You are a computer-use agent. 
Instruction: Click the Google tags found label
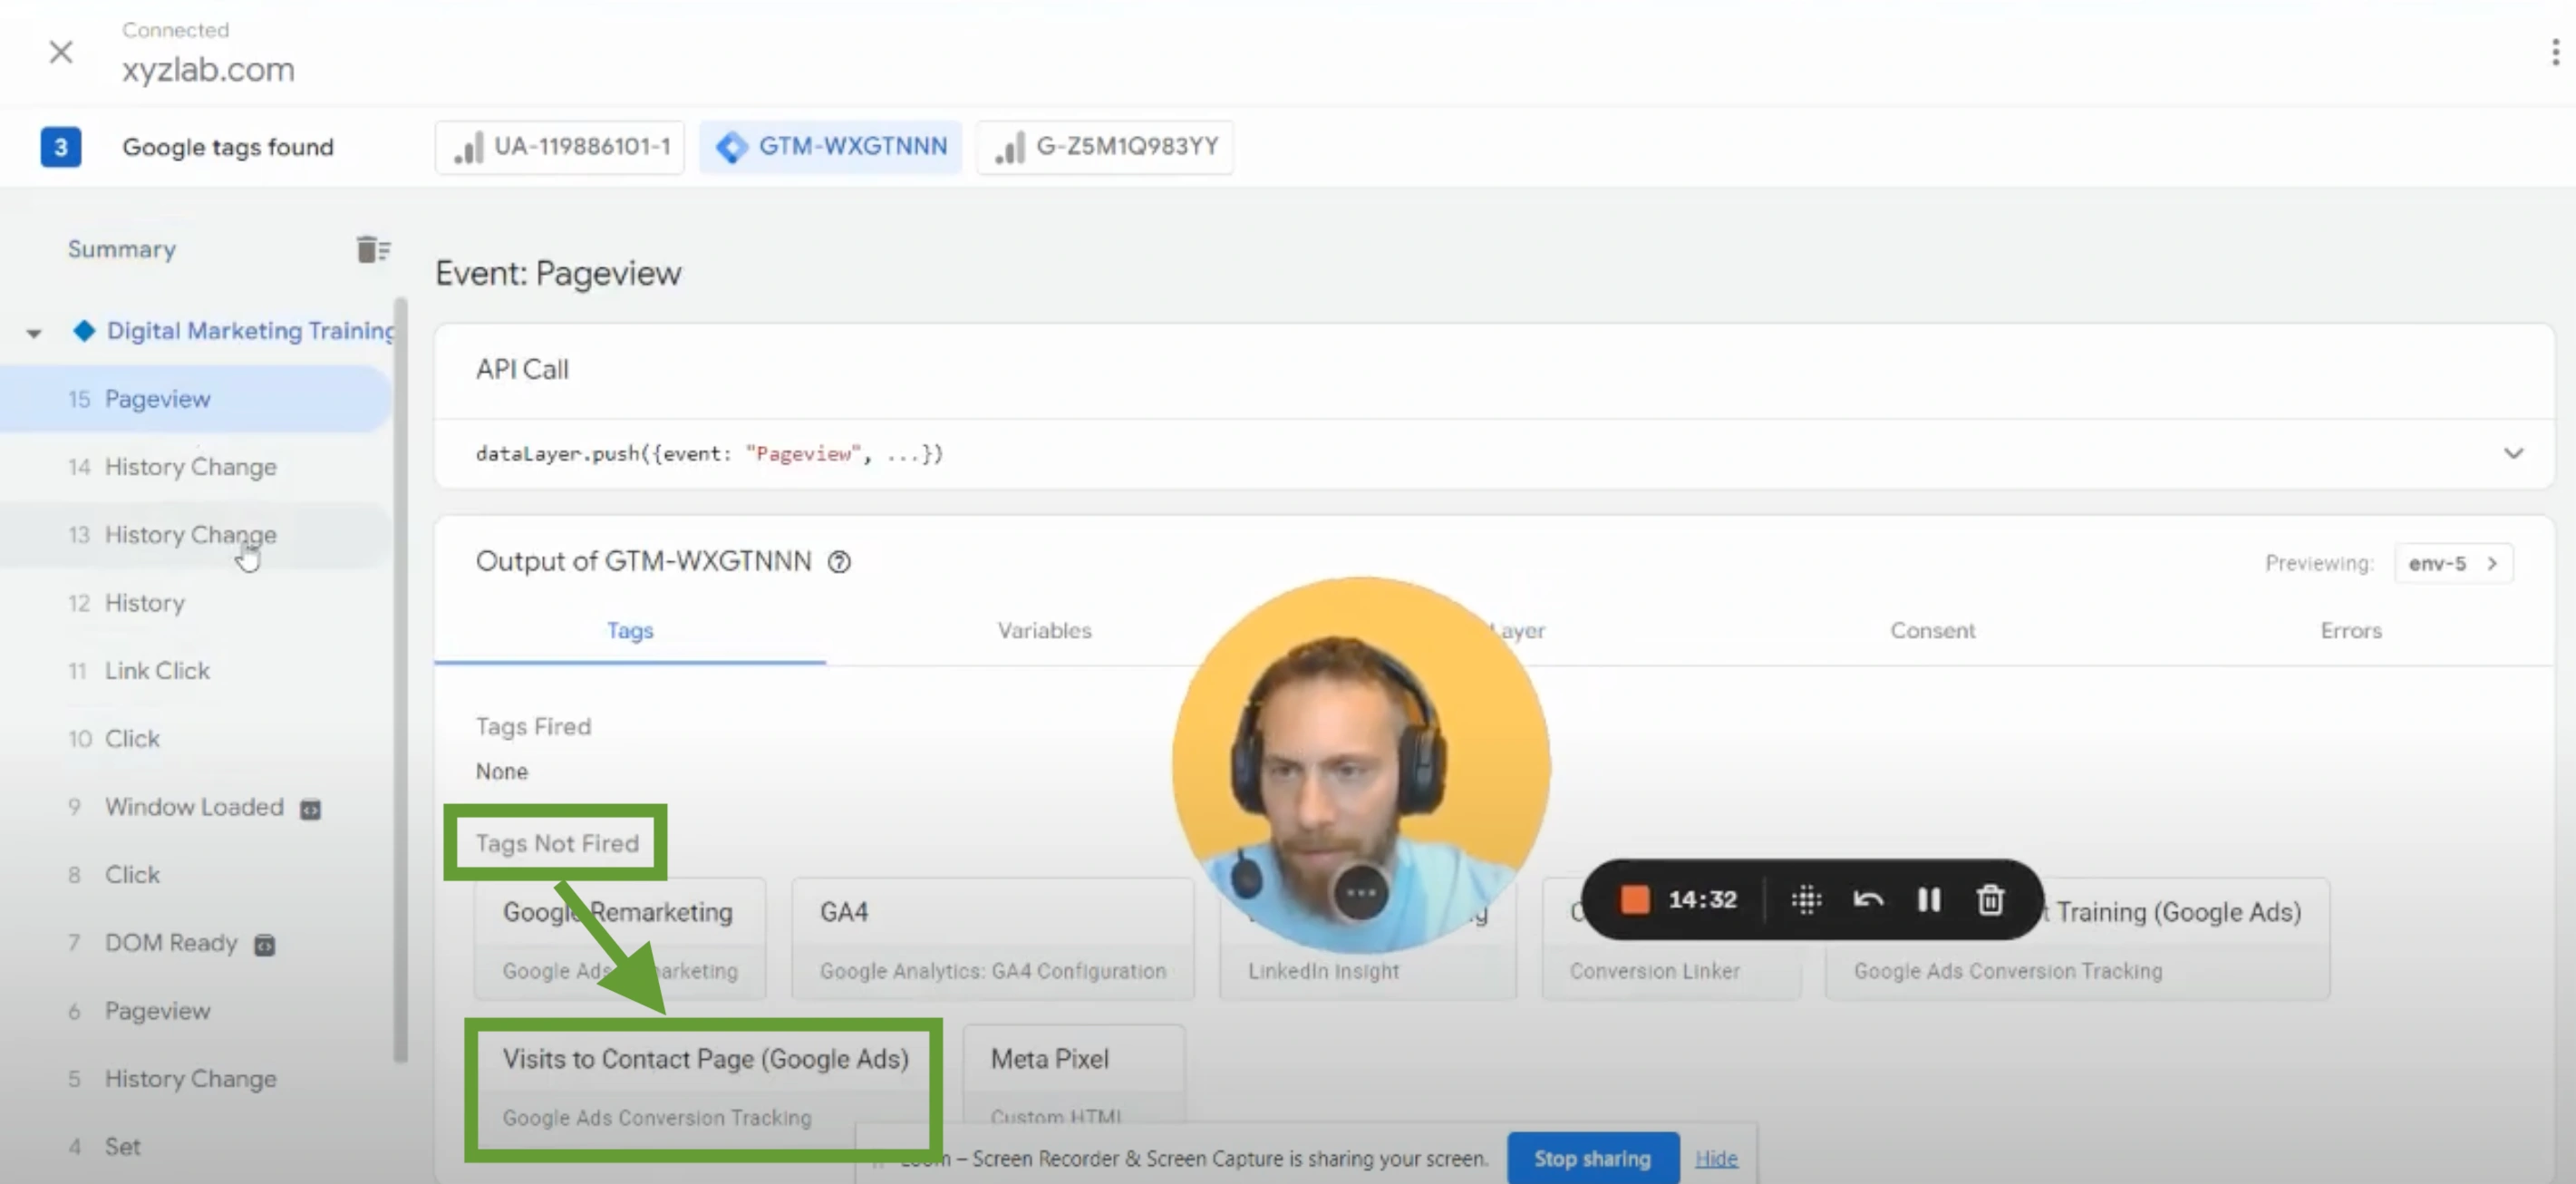[228, 147]
